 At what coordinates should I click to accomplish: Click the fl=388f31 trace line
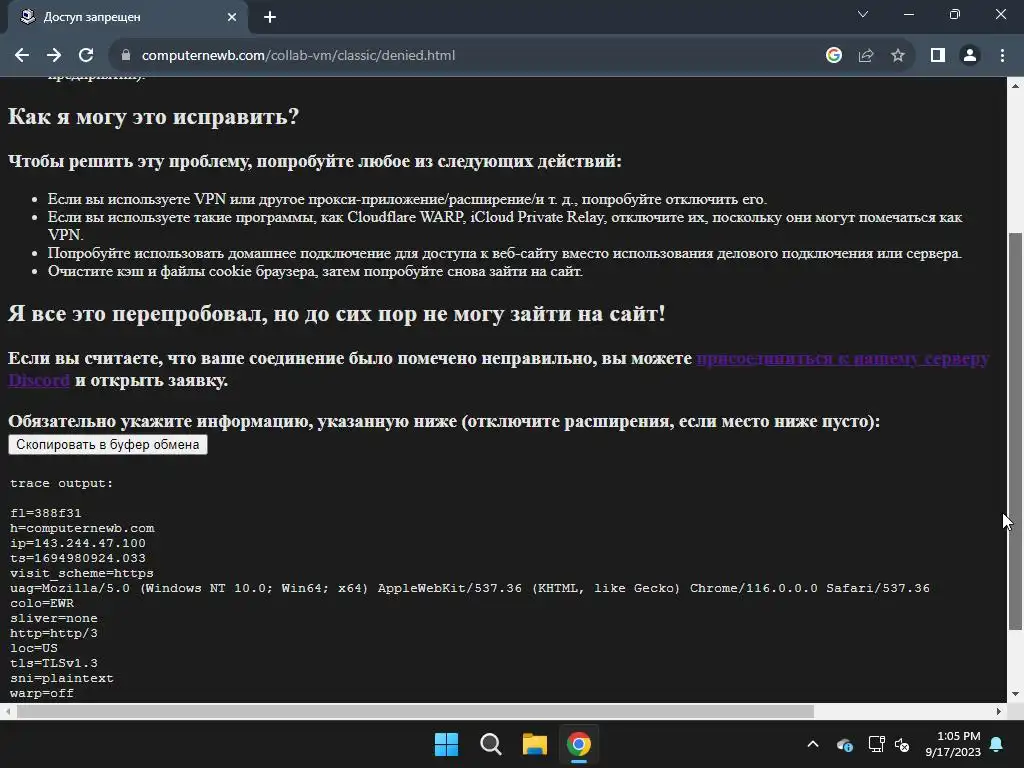(x=46, y=513)
